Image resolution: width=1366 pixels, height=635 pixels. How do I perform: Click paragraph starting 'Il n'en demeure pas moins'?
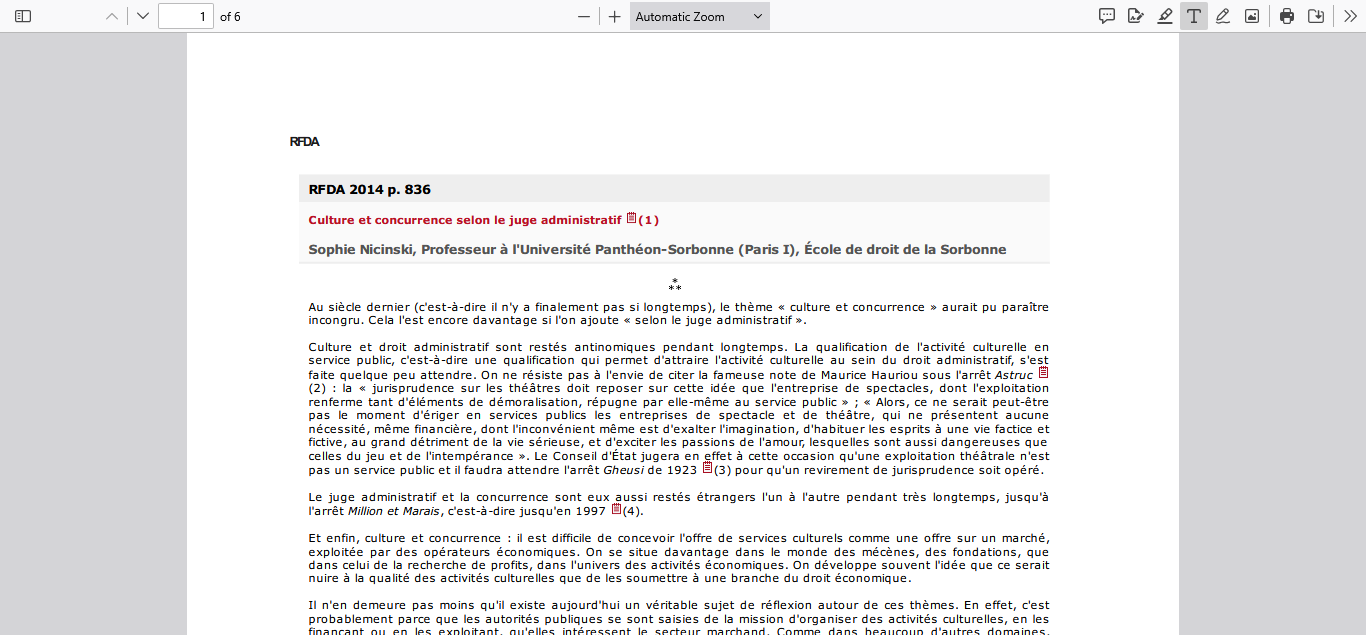[x=679, y=618]
